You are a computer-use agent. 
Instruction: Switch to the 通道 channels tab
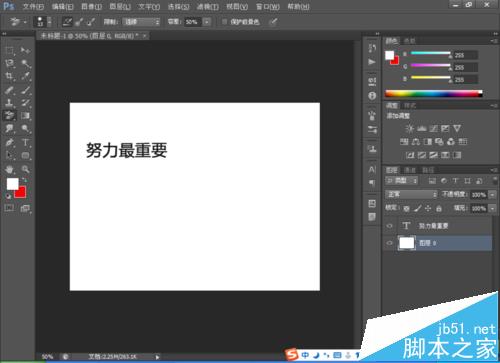click(410, 170)
